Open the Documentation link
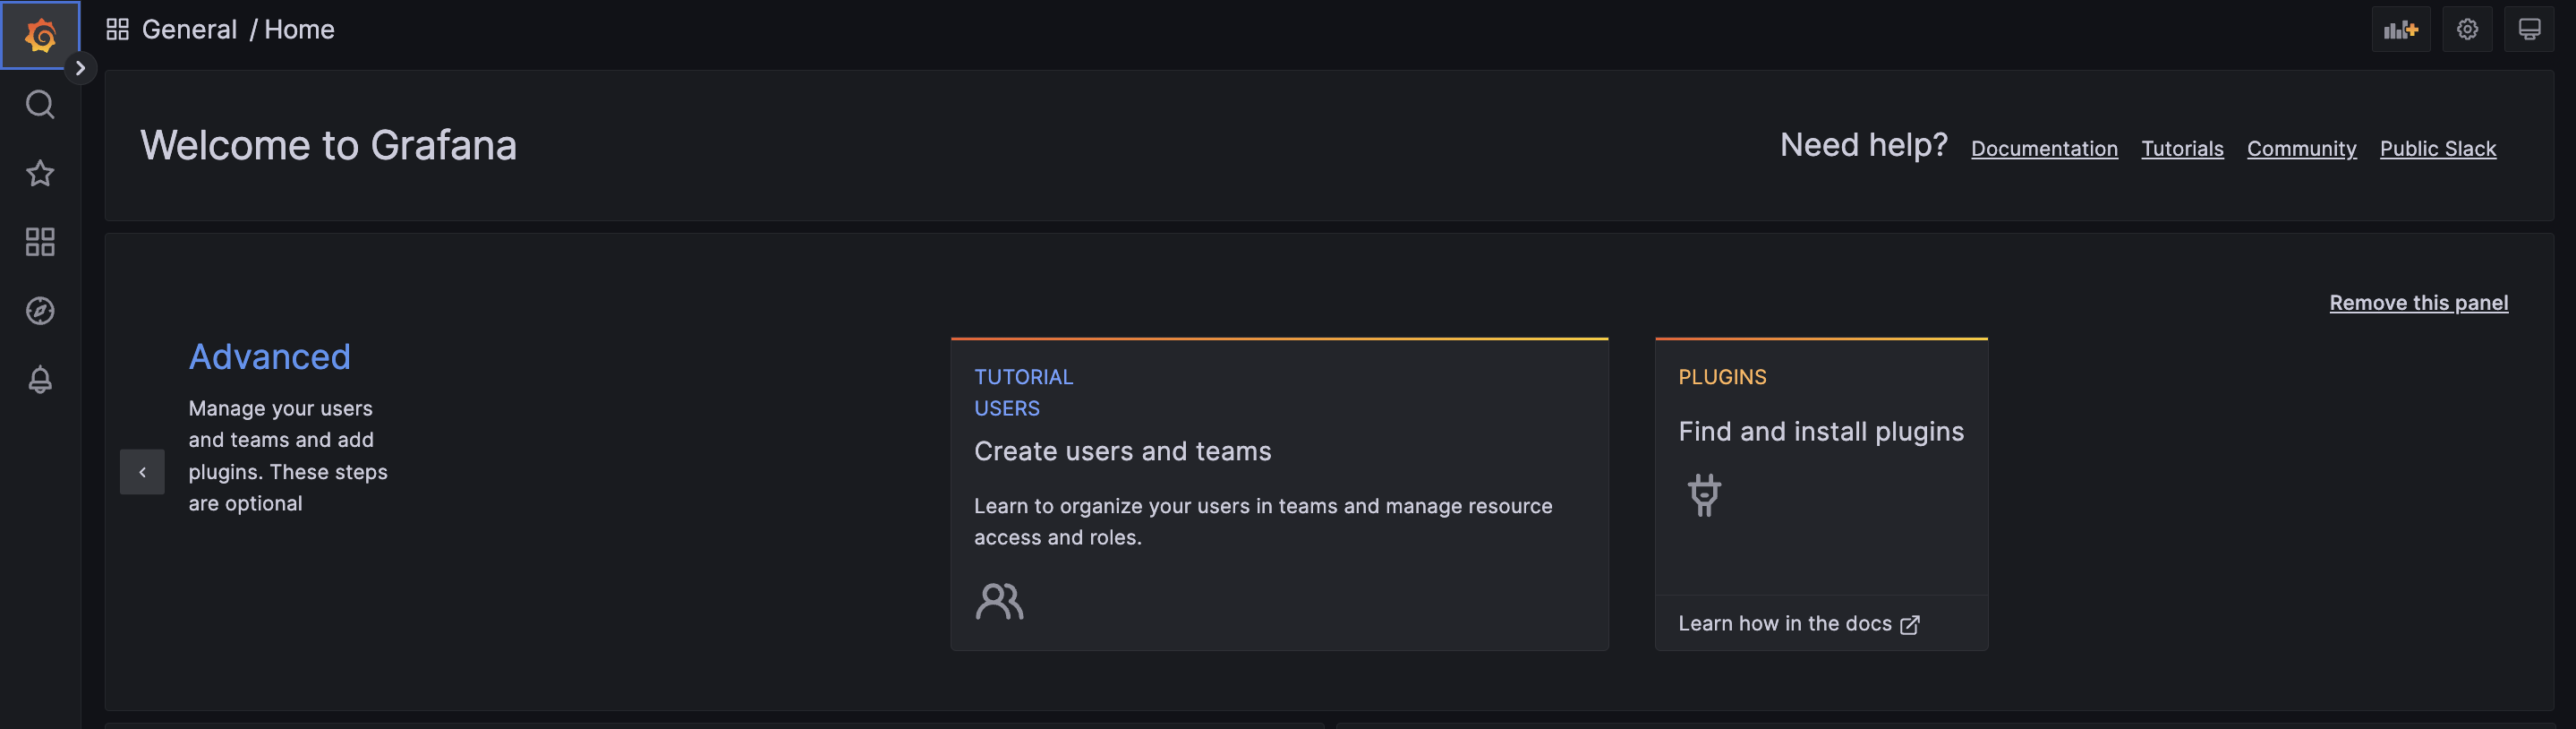This screenshot has width=2576, height=729. (x=2044, y=148)
